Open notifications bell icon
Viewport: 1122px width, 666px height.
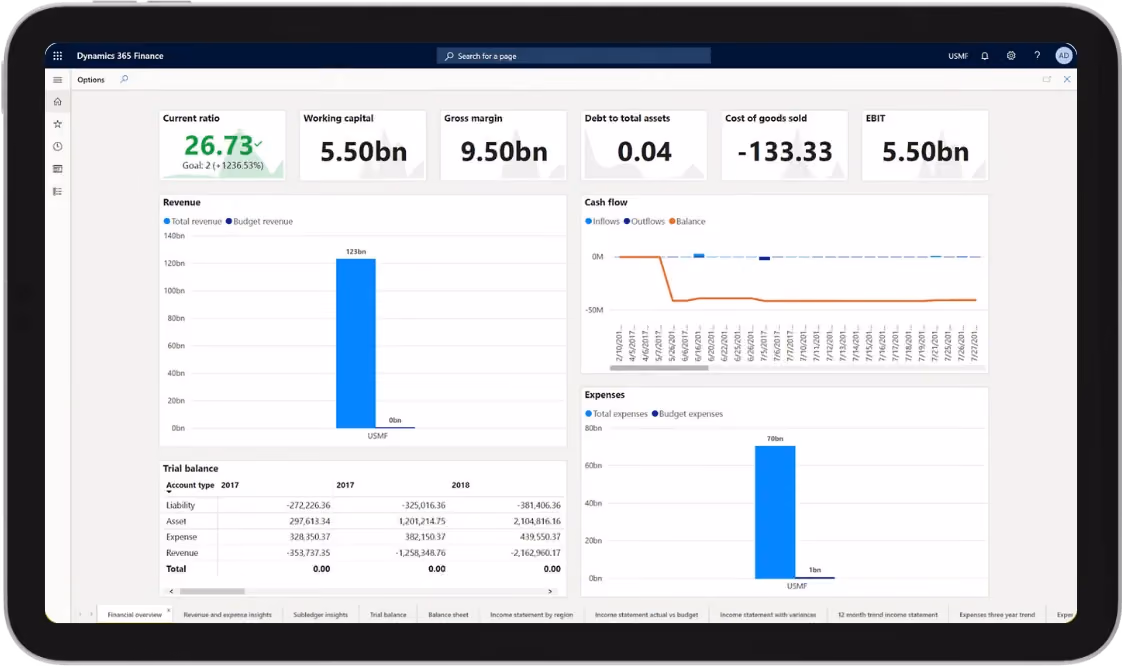pos(985,56)
